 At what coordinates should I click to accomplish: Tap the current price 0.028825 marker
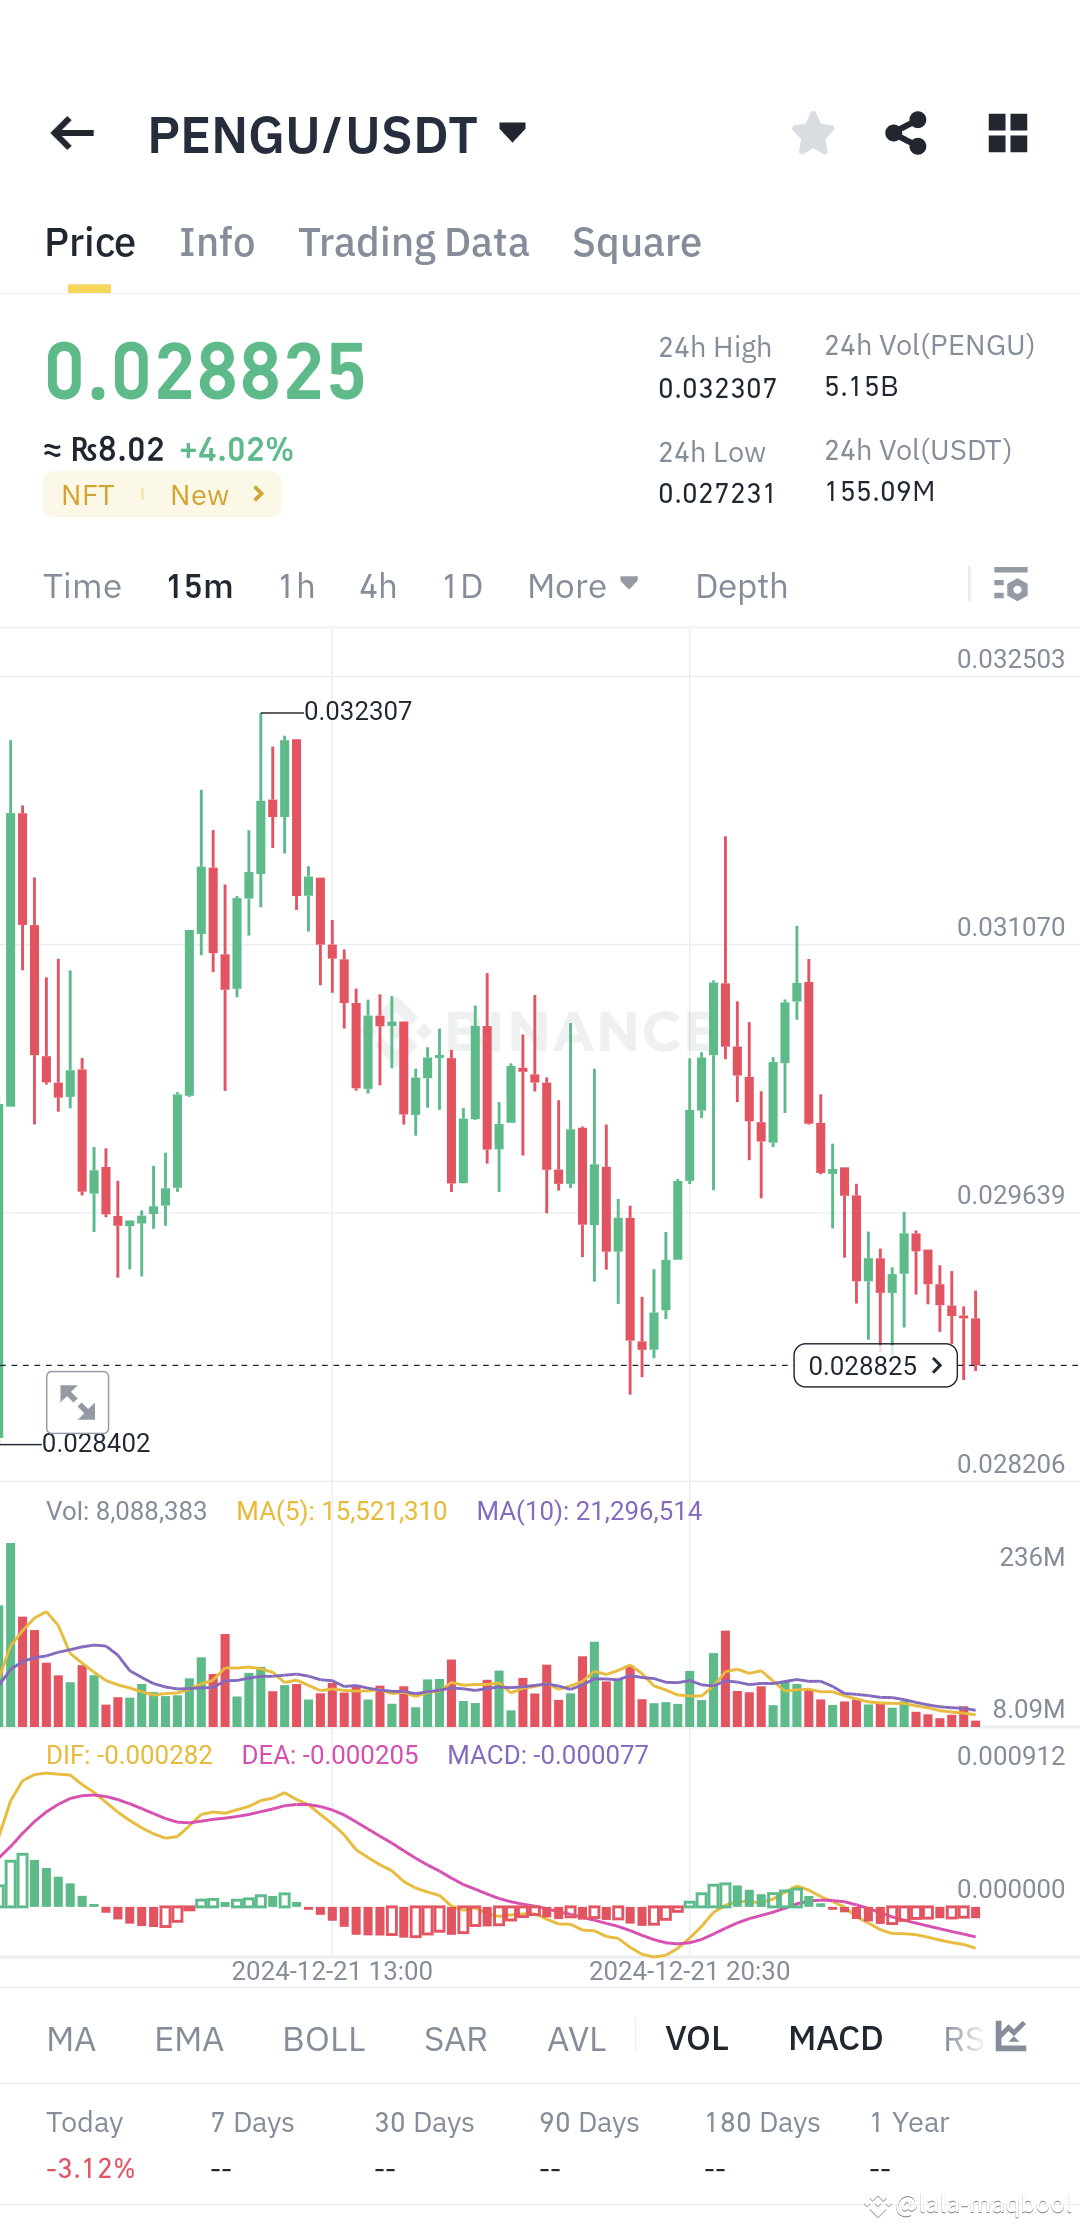tap(875, 1366)
